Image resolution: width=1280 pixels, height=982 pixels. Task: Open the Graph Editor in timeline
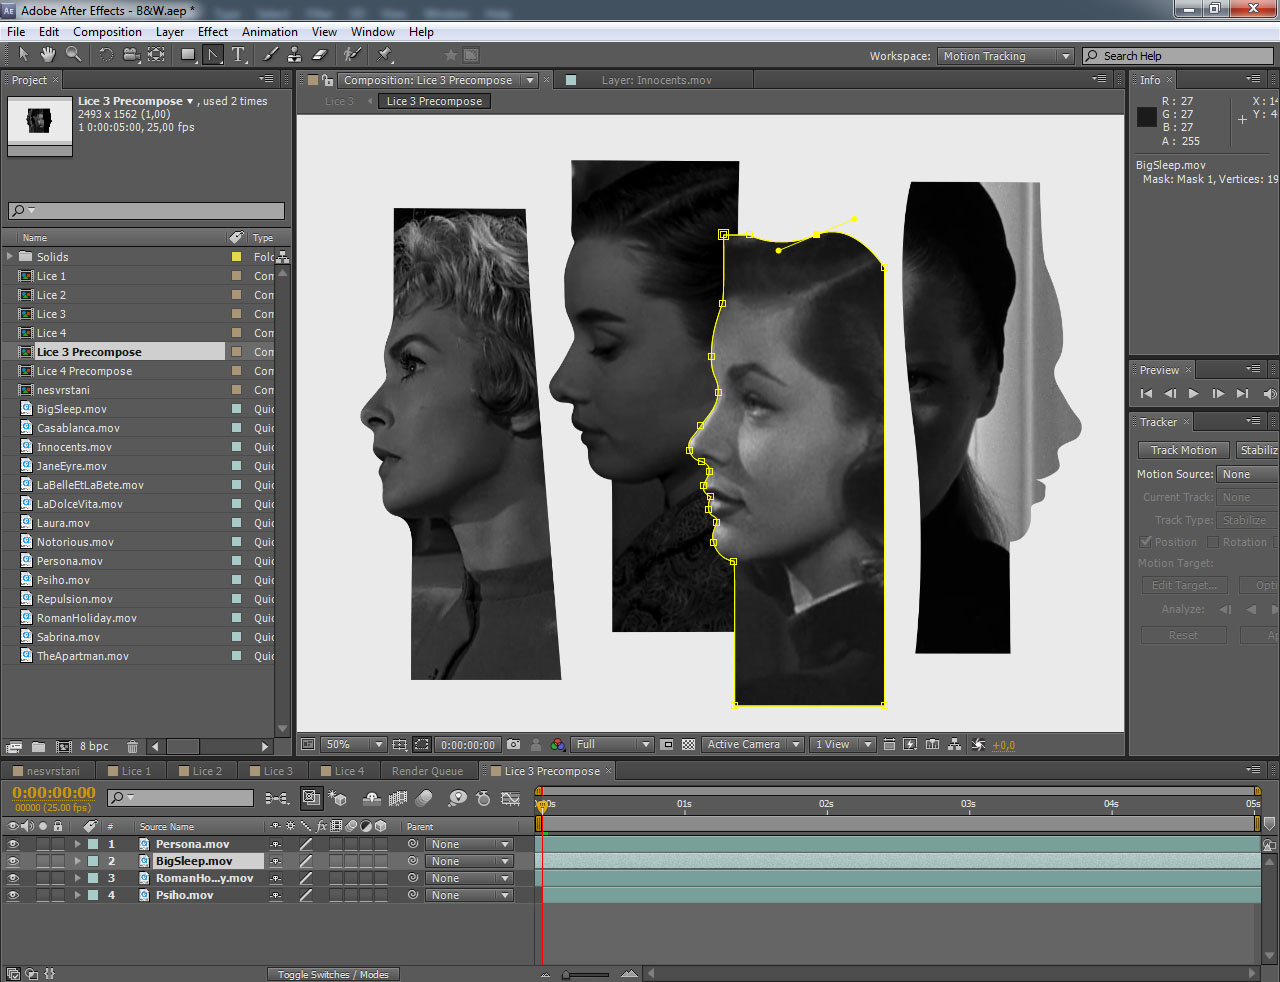point(510,798)
